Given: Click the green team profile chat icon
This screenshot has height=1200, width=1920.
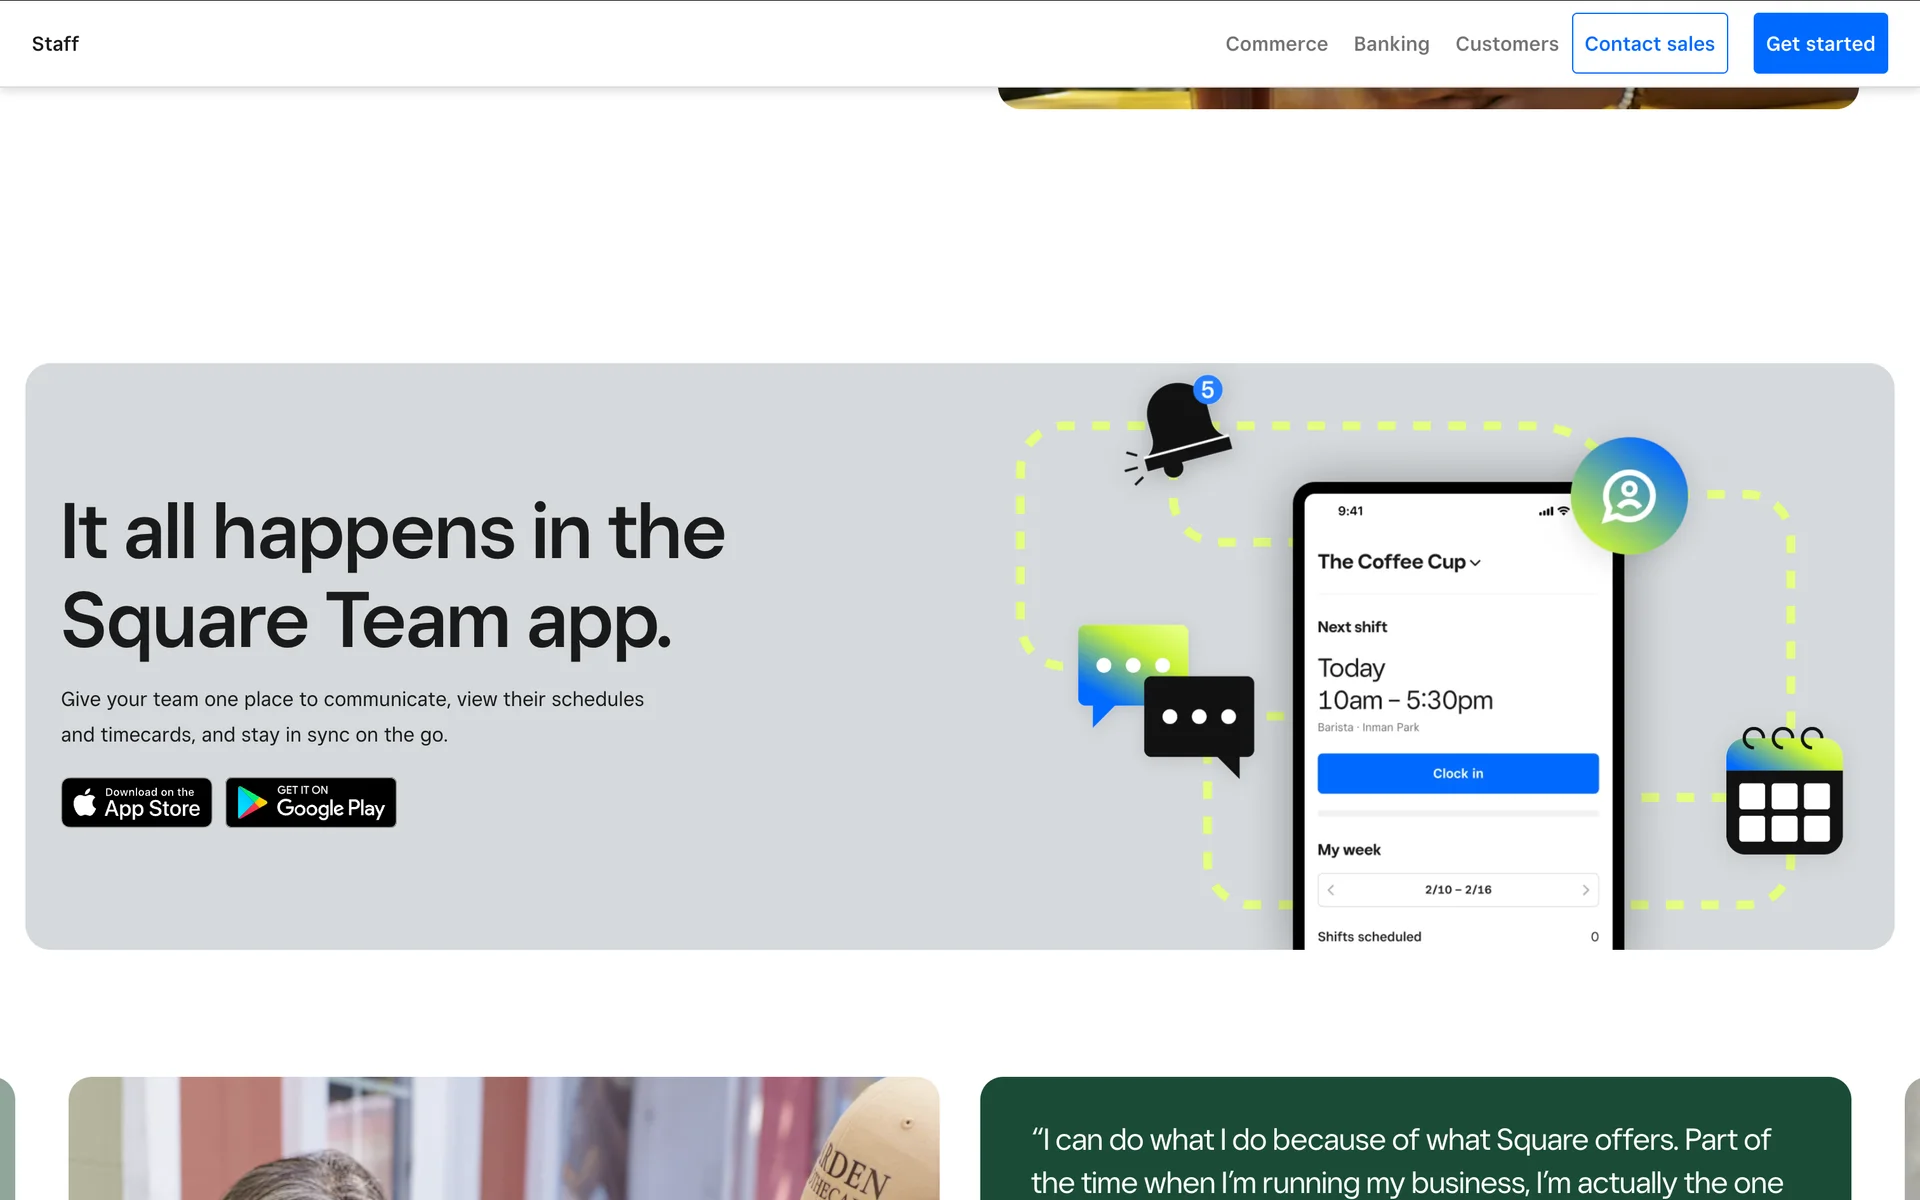Looking at the screenshot, I should [x=1629, y=496].
